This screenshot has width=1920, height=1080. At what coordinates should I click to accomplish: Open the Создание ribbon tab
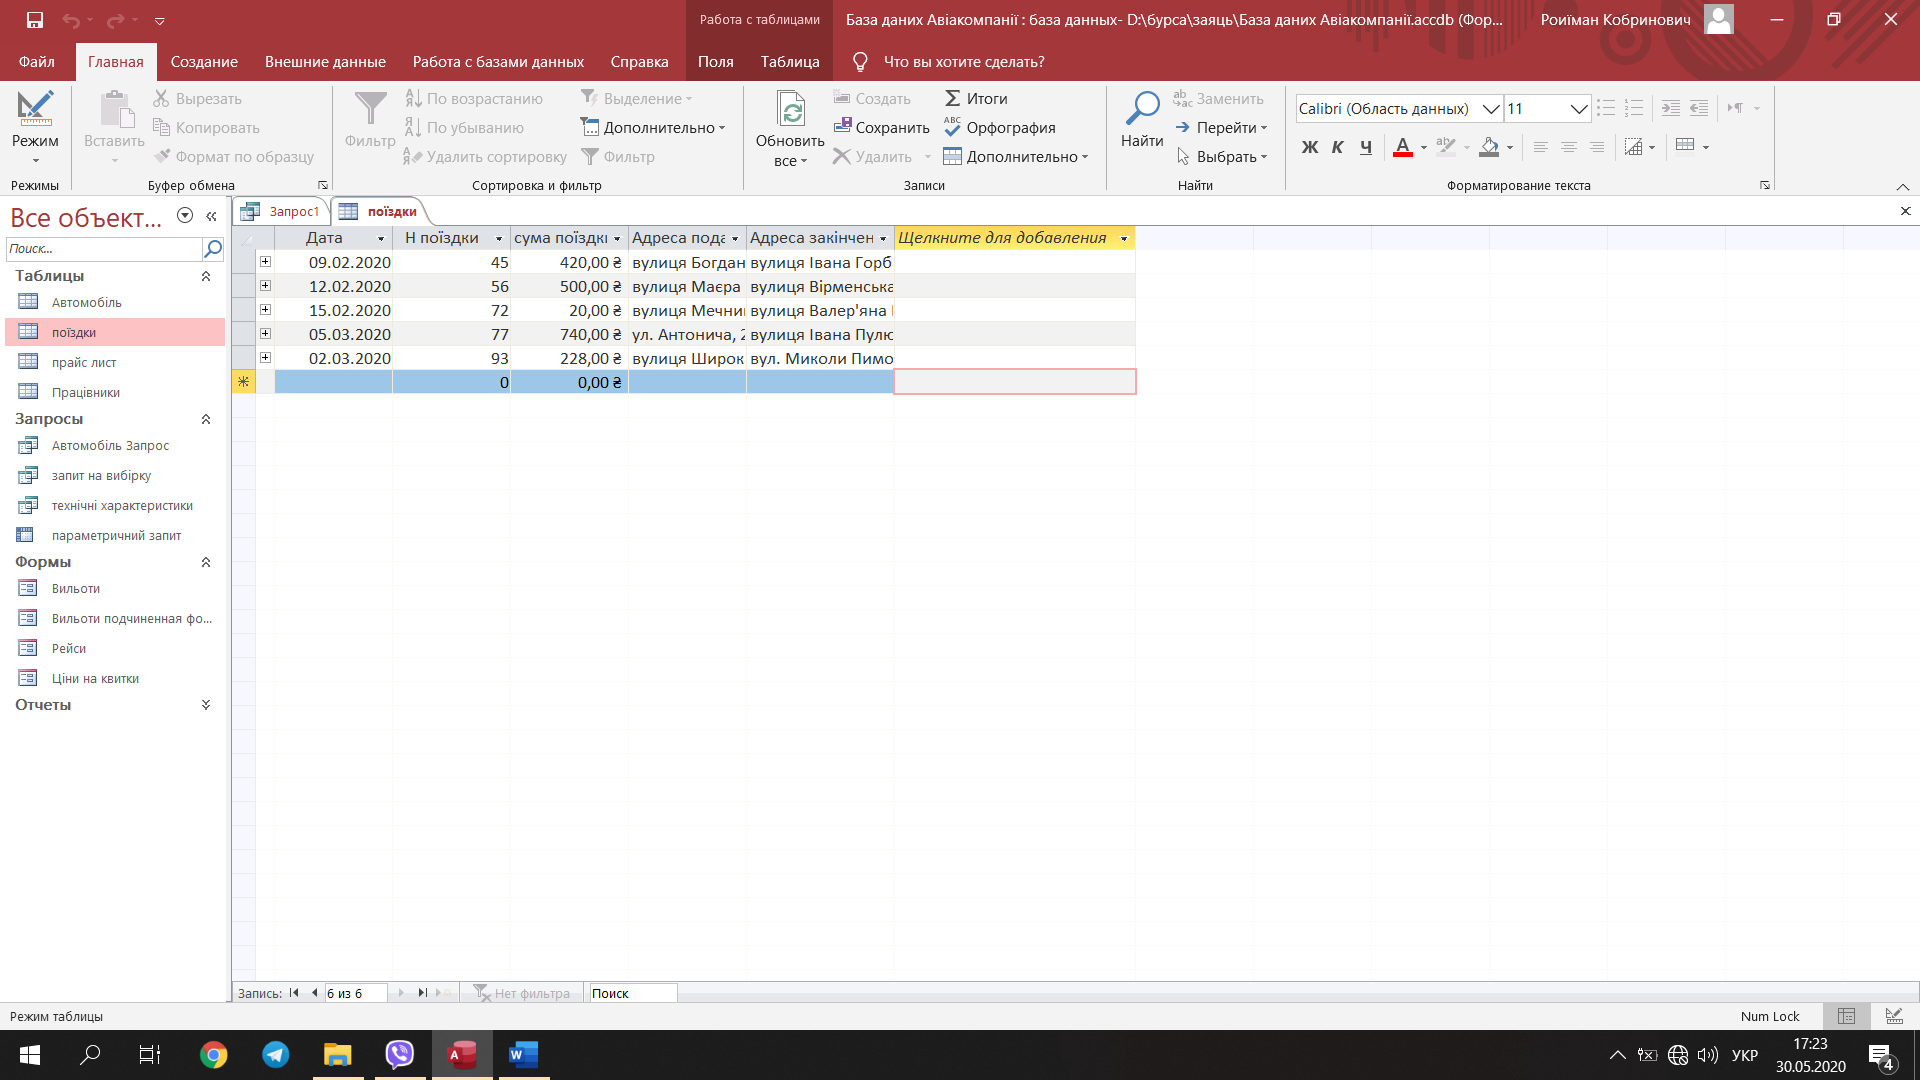tap(204, 62)
